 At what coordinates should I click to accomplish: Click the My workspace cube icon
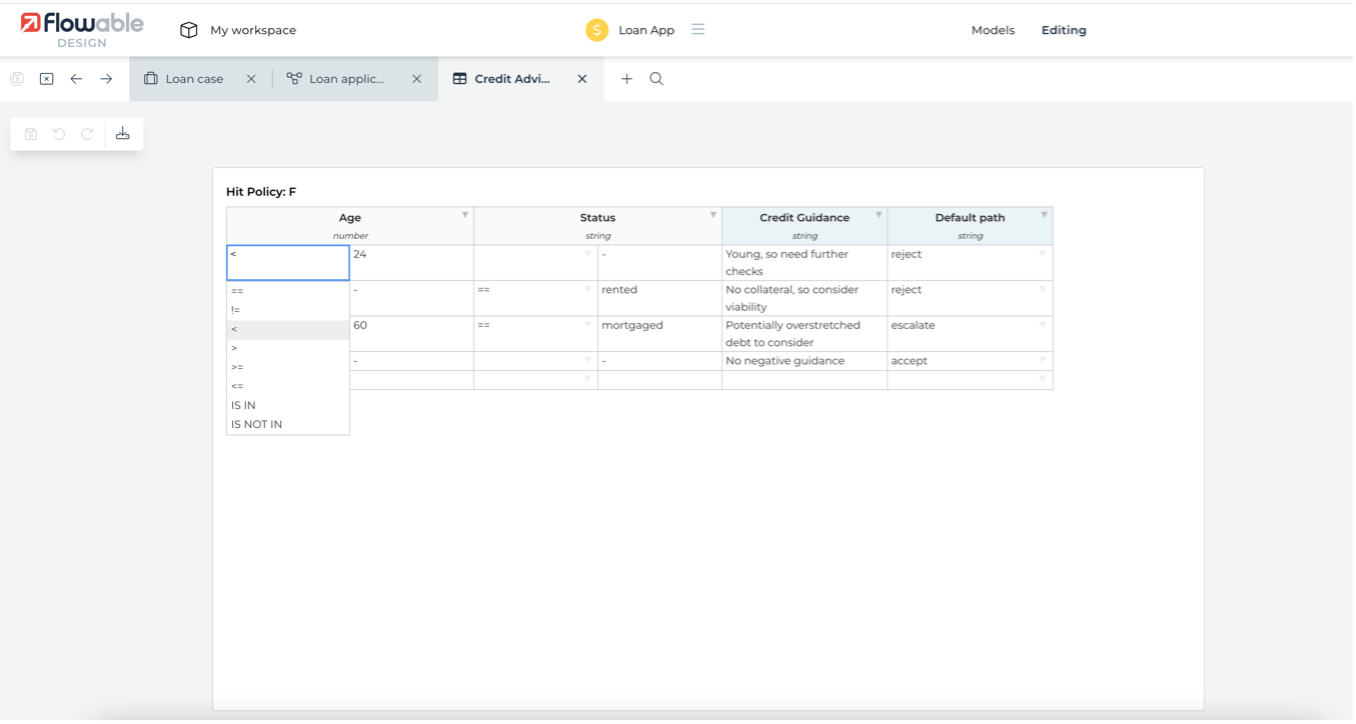[x=188, y=30]
